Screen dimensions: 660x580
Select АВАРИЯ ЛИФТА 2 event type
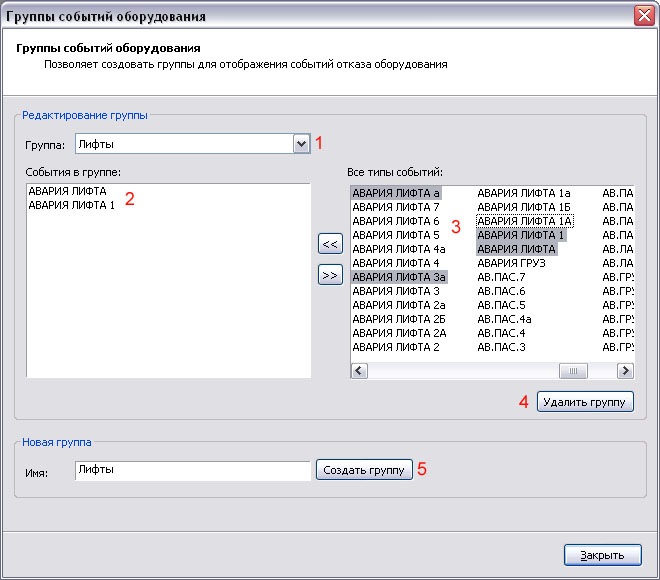pyautogui.click(x=396, y=347)
